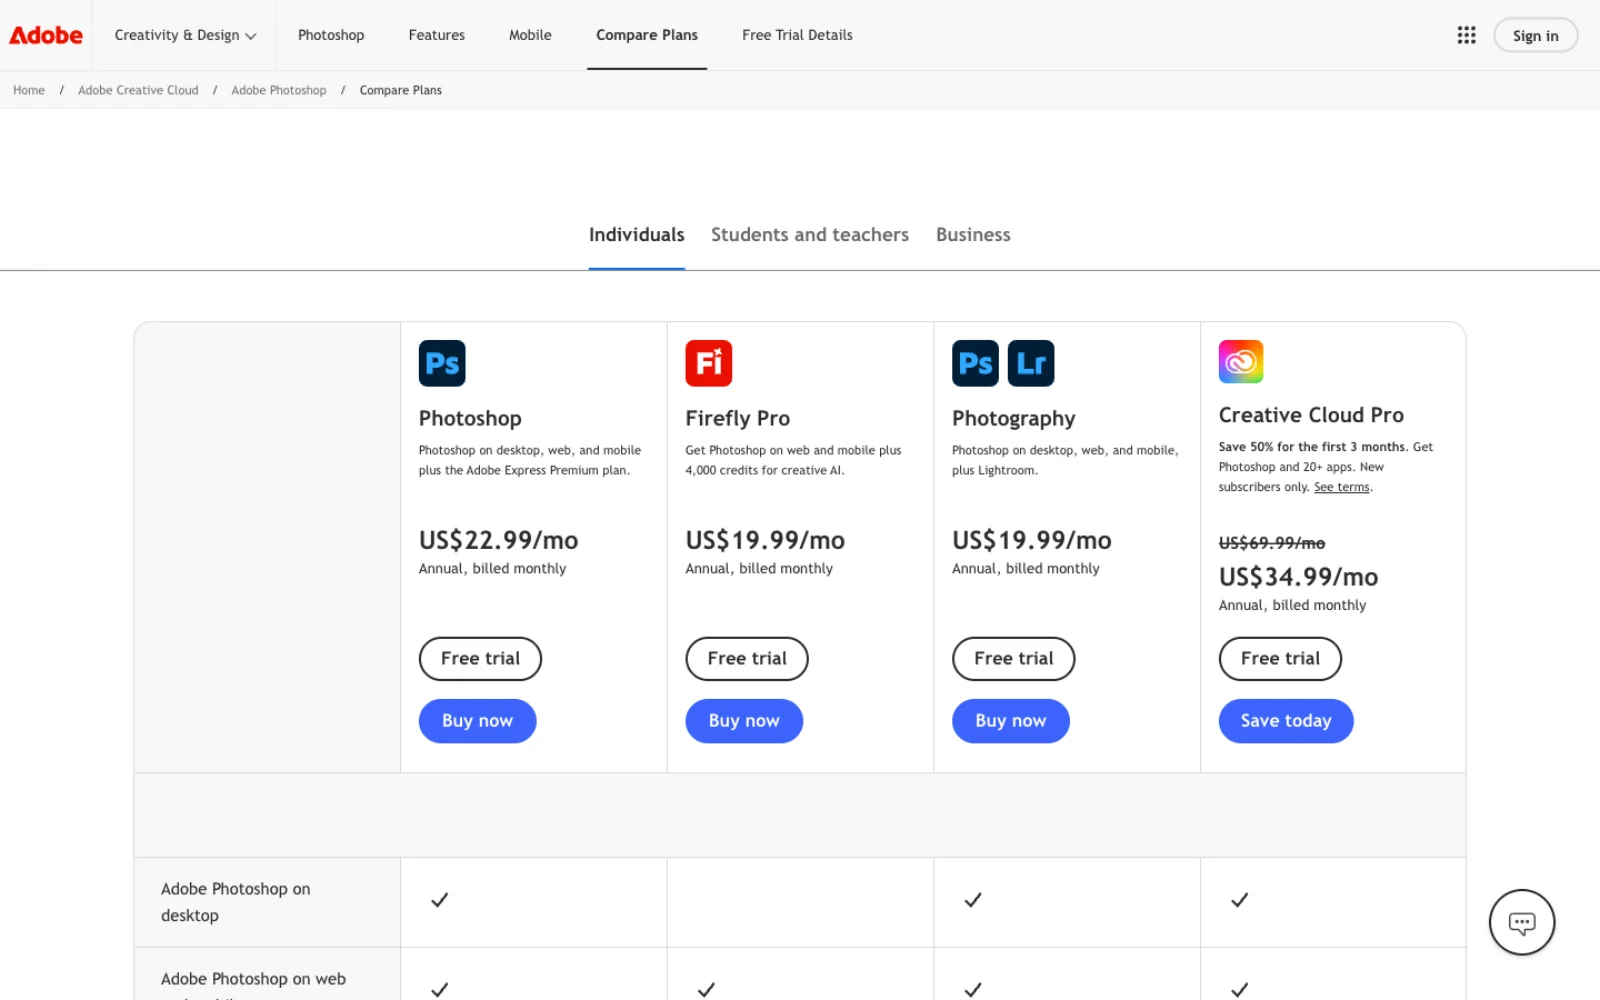Click the Ps icon in Photography plan
Viewport: 1600px width, 1000px height.
(975, 363)
